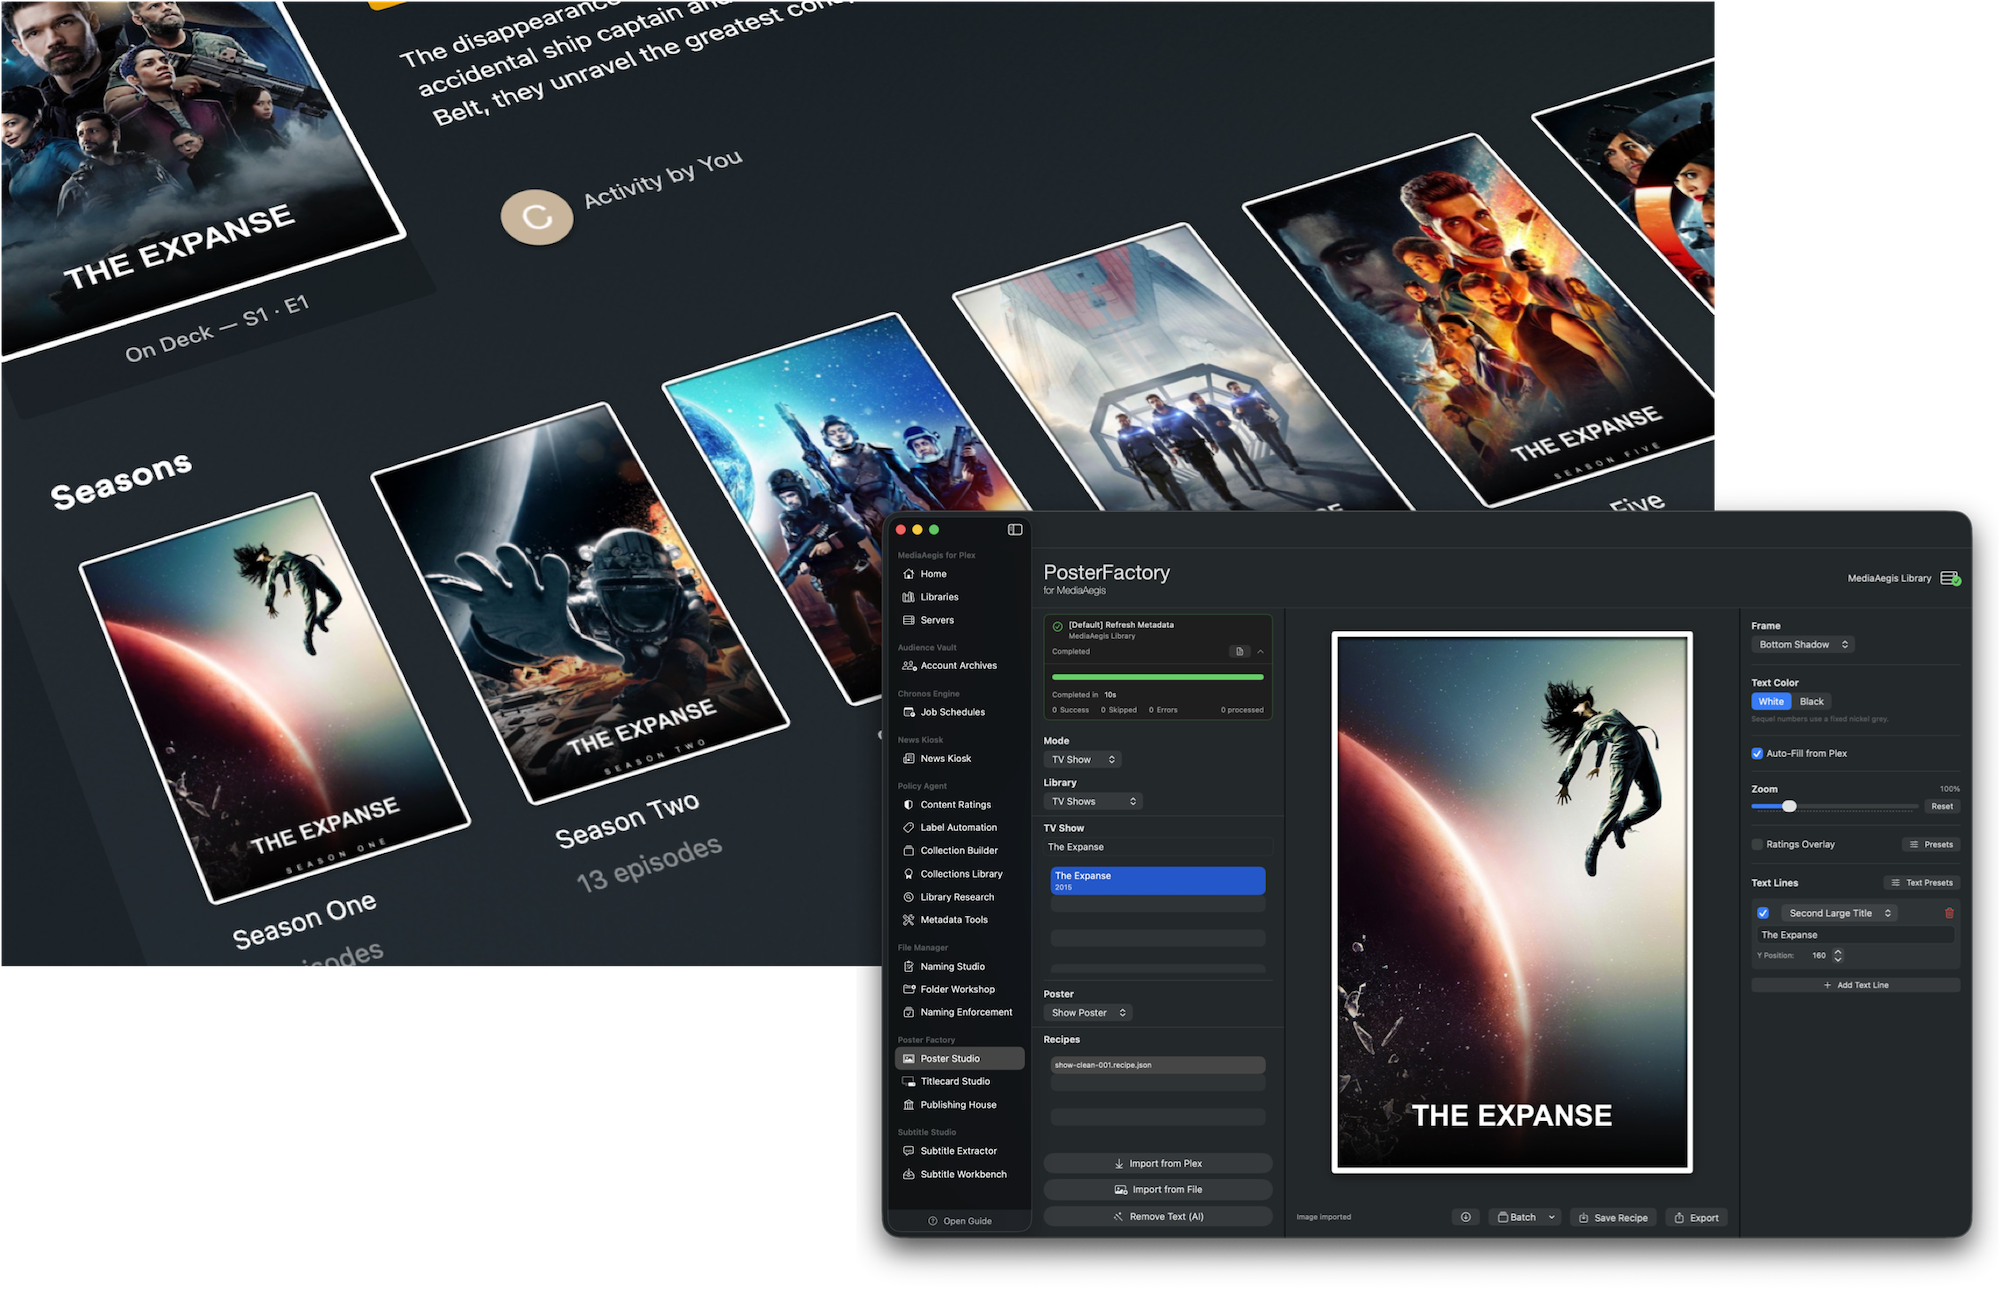Collapse the Refresh Metadata job card

click(x=1260, y=652)
